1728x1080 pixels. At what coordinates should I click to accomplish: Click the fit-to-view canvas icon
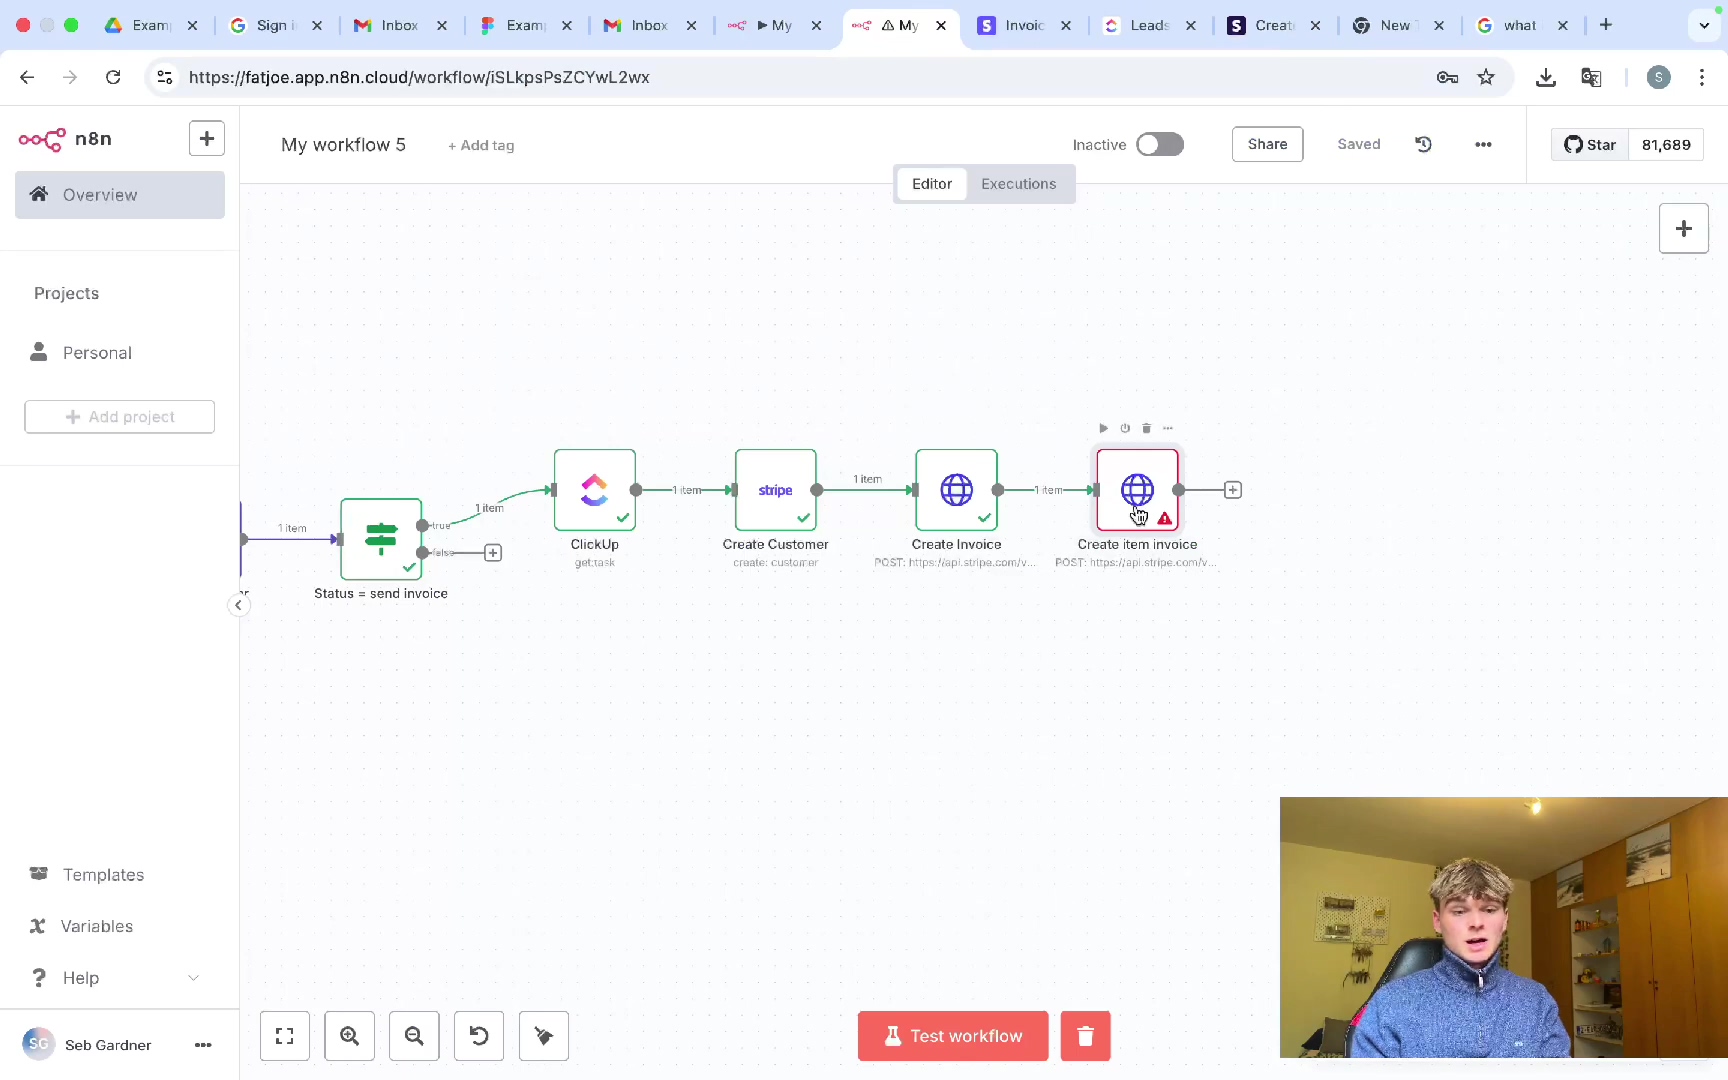[285, 1036]
